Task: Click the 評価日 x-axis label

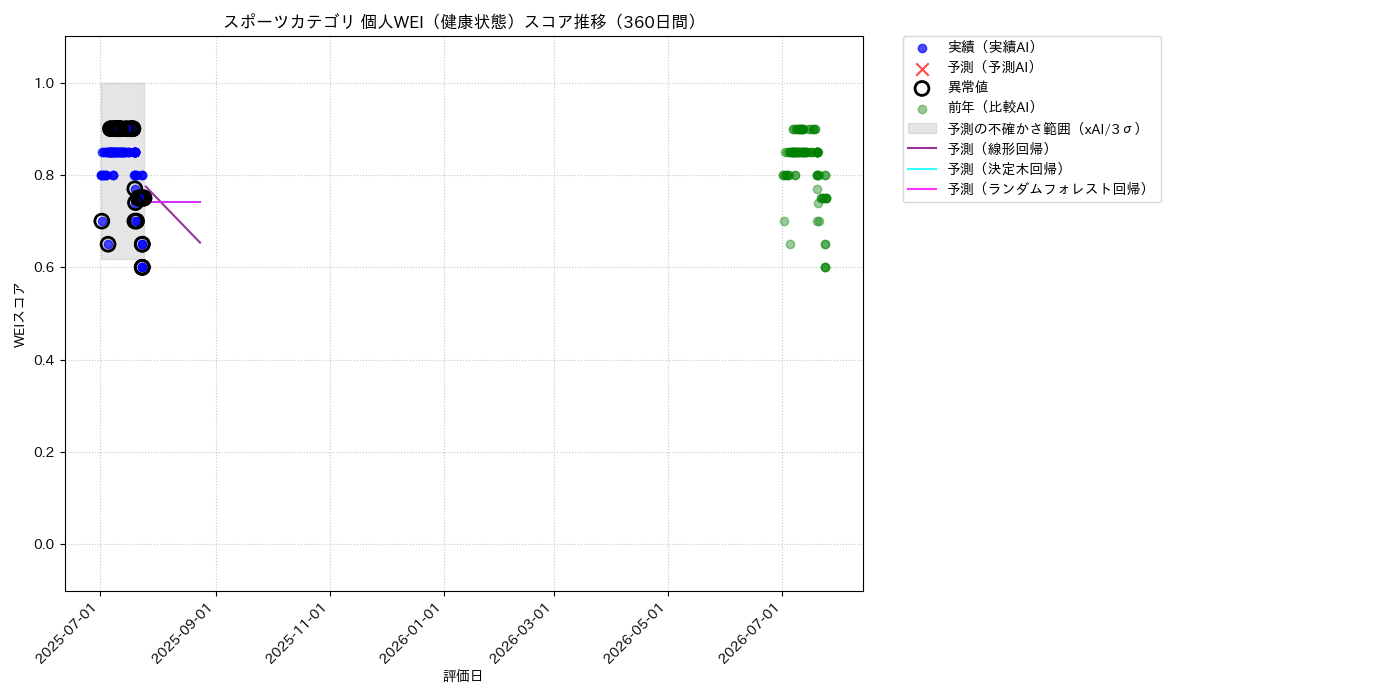Action: coord(463,677)
